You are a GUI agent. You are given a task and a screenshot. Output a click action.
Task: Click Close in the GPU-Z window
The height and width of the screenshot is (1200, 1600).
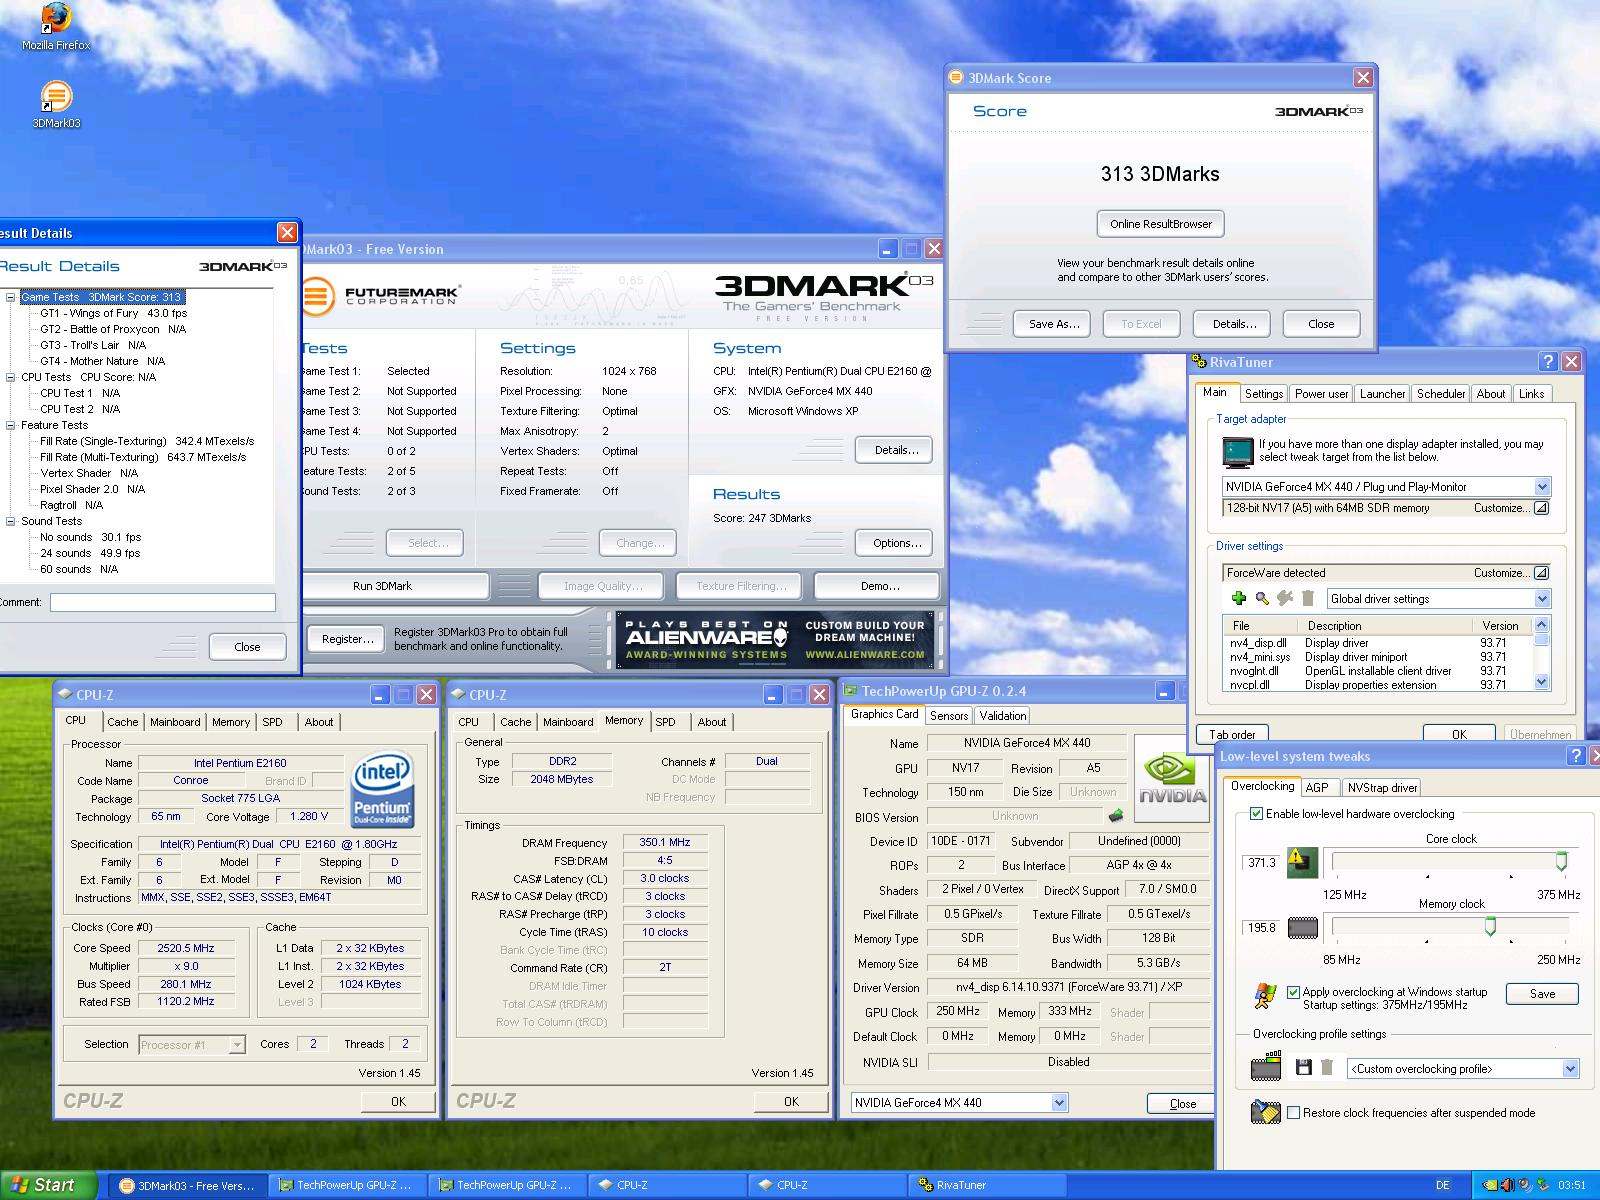tap(1182, 1104)
